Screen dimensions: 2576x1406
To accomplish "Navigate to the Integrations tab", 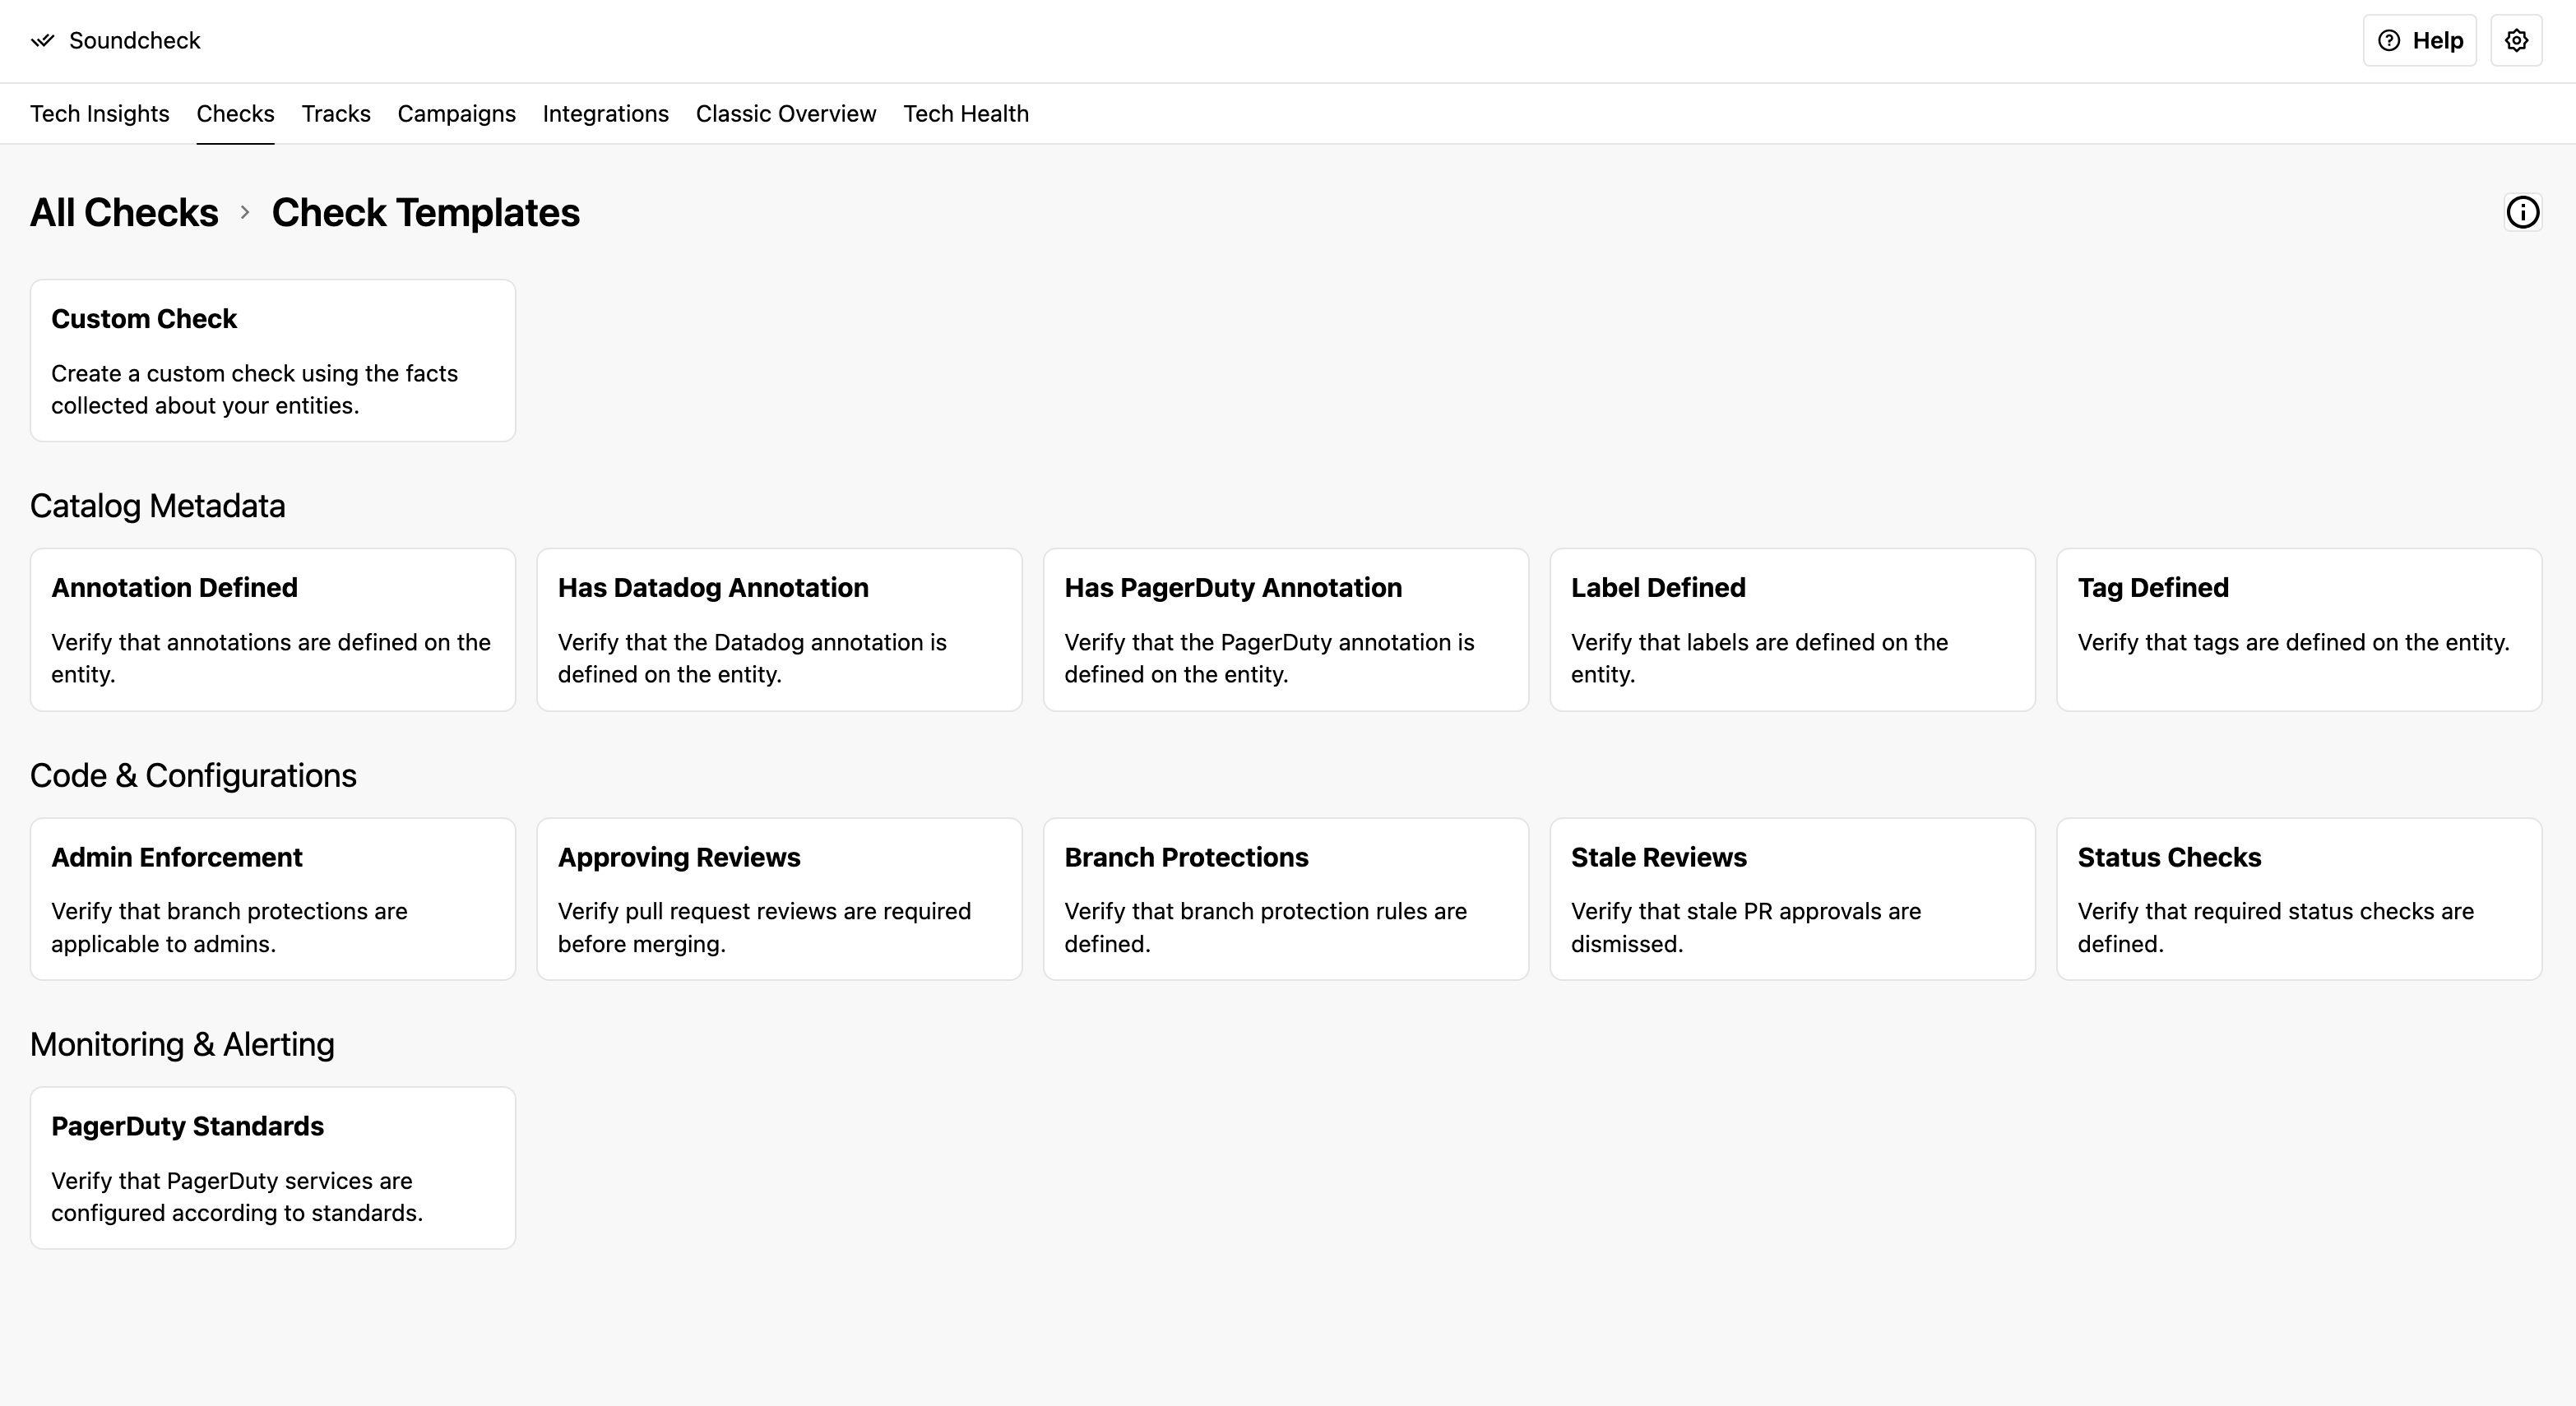I will pos(605,114).
